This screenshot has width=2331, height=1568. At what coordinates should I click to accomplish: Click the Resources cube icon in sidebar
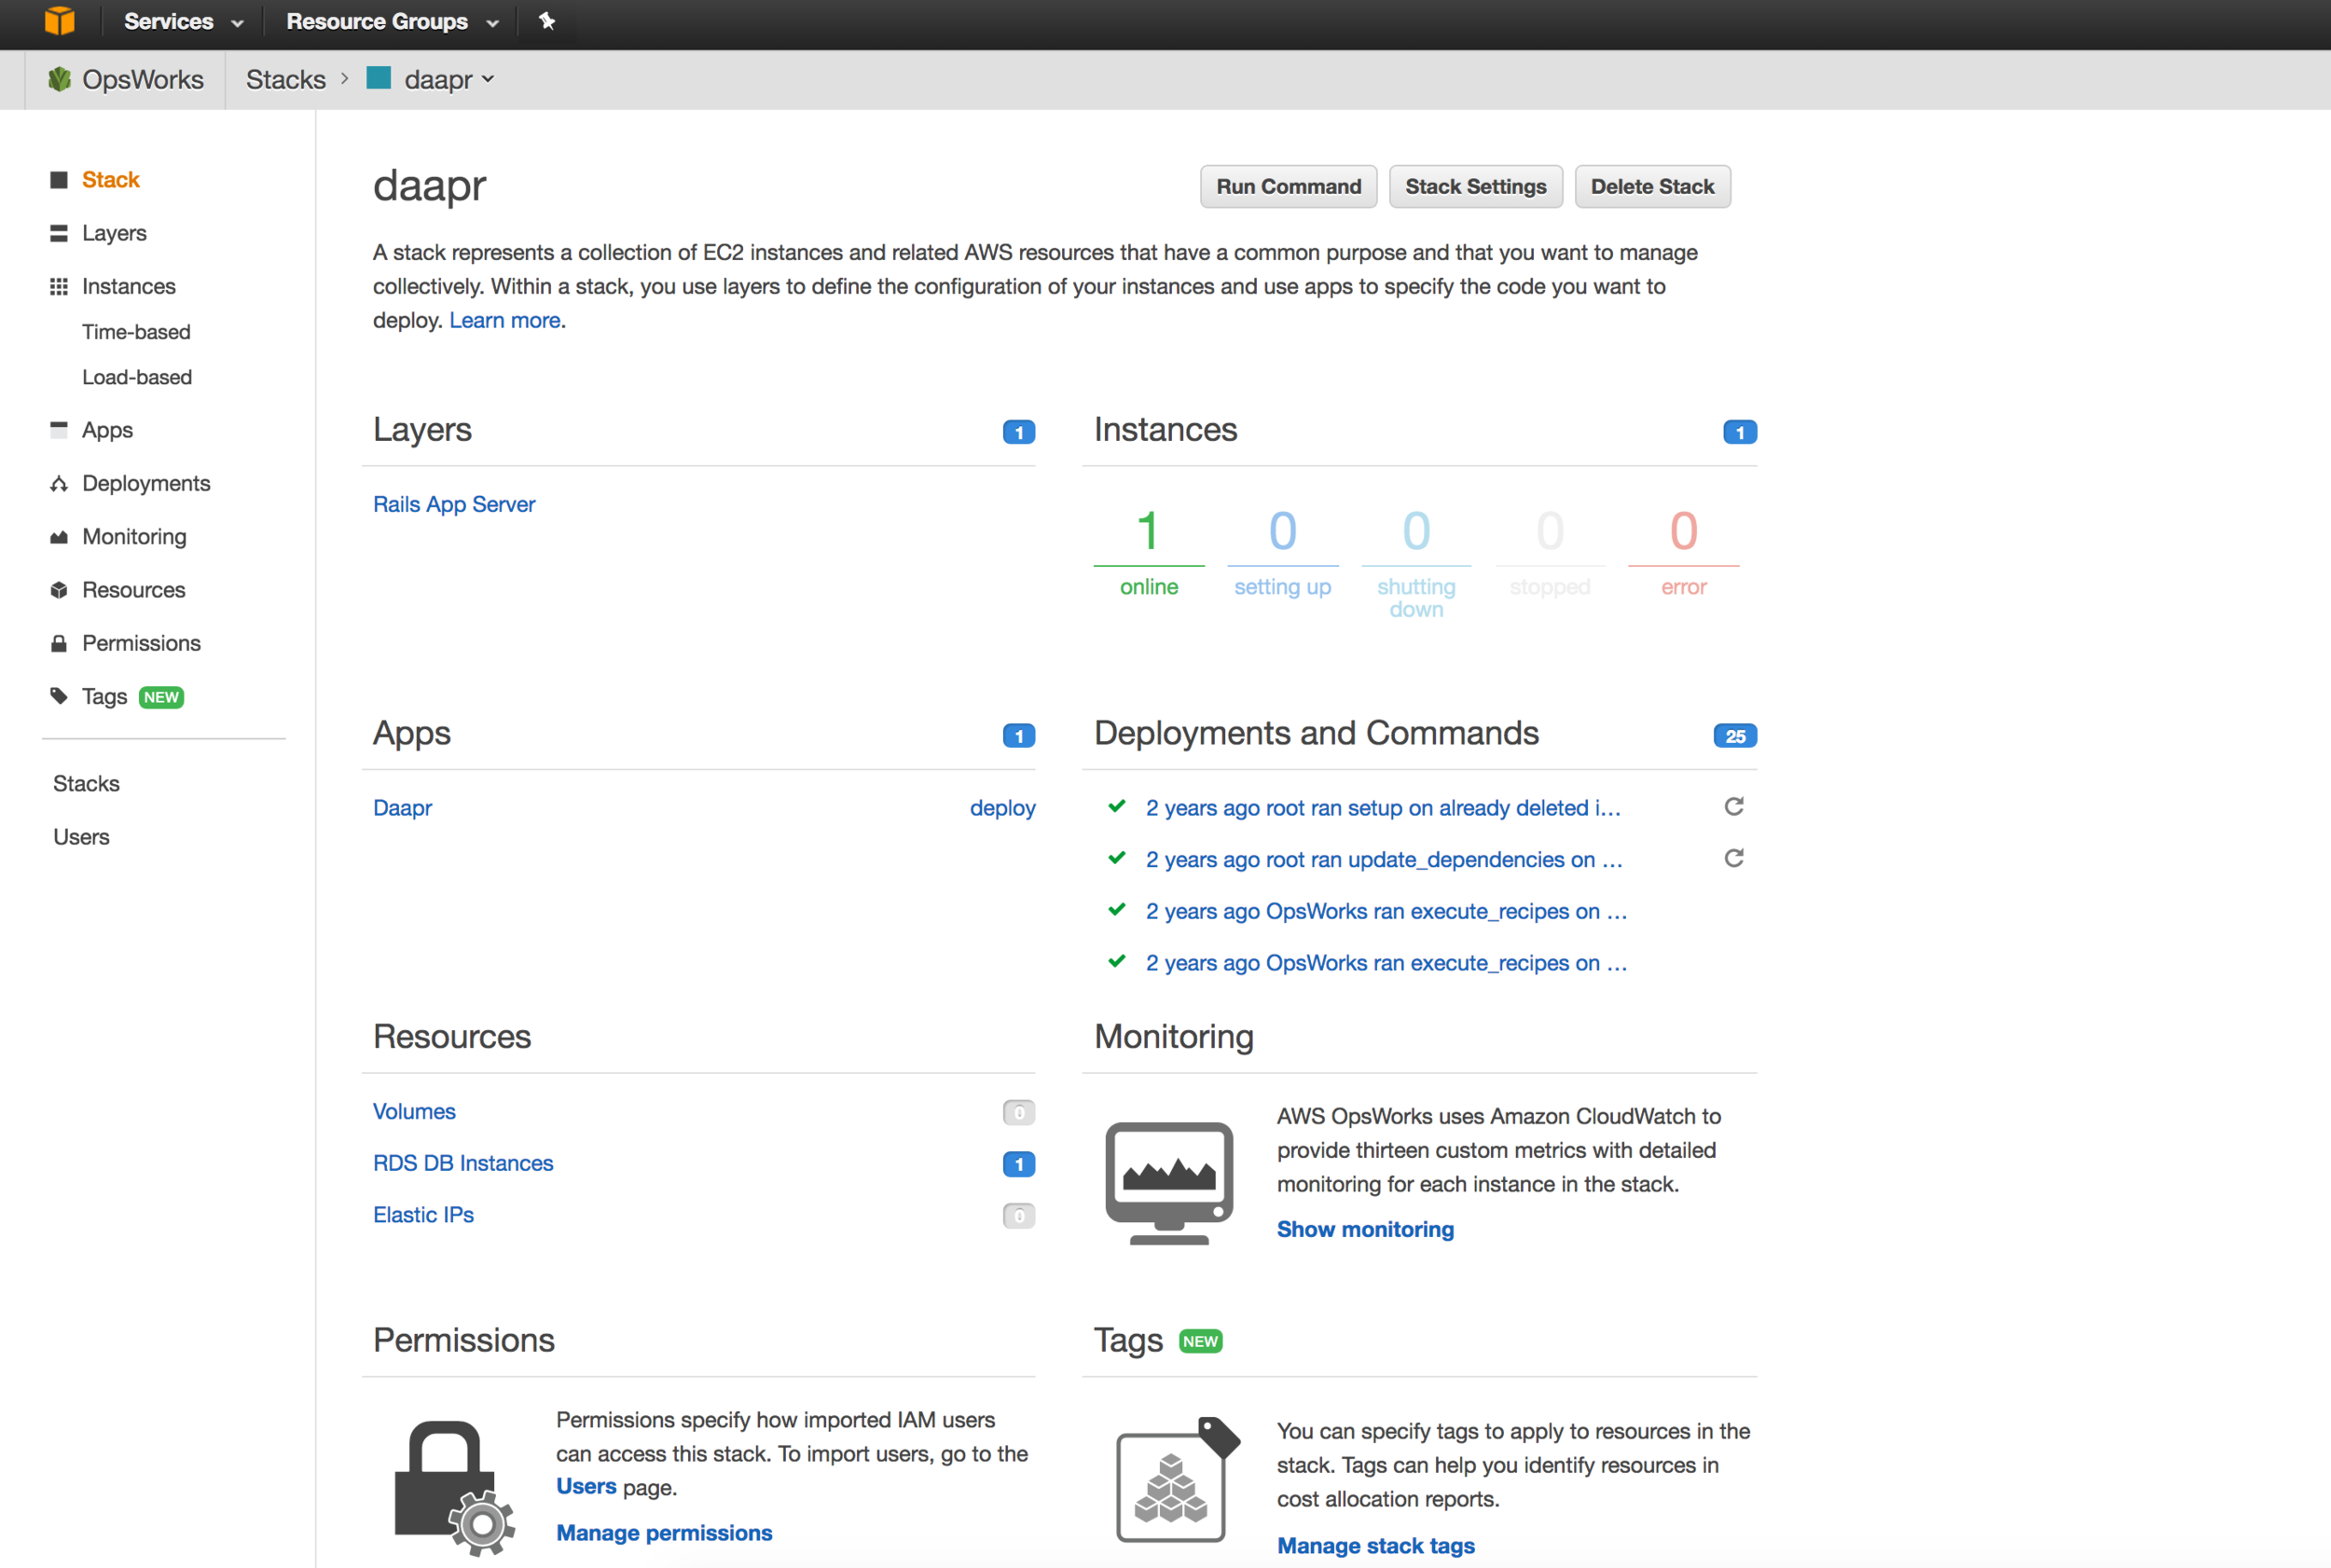[59, 590]
